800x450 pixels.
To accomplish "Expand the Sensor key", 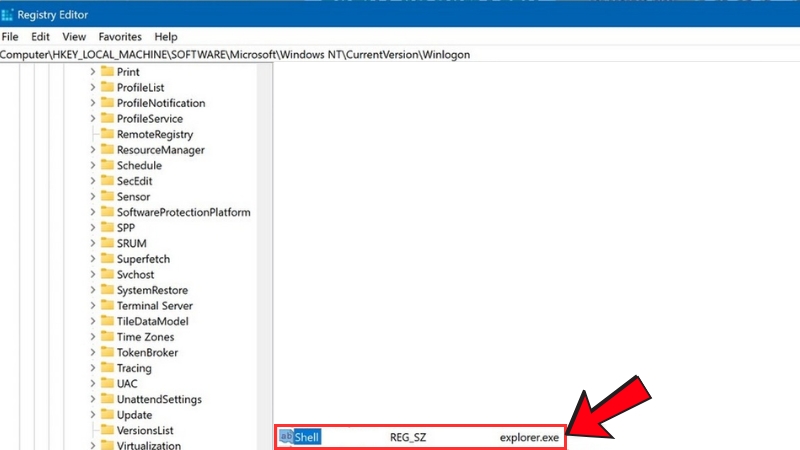I will tap(92, 196).
